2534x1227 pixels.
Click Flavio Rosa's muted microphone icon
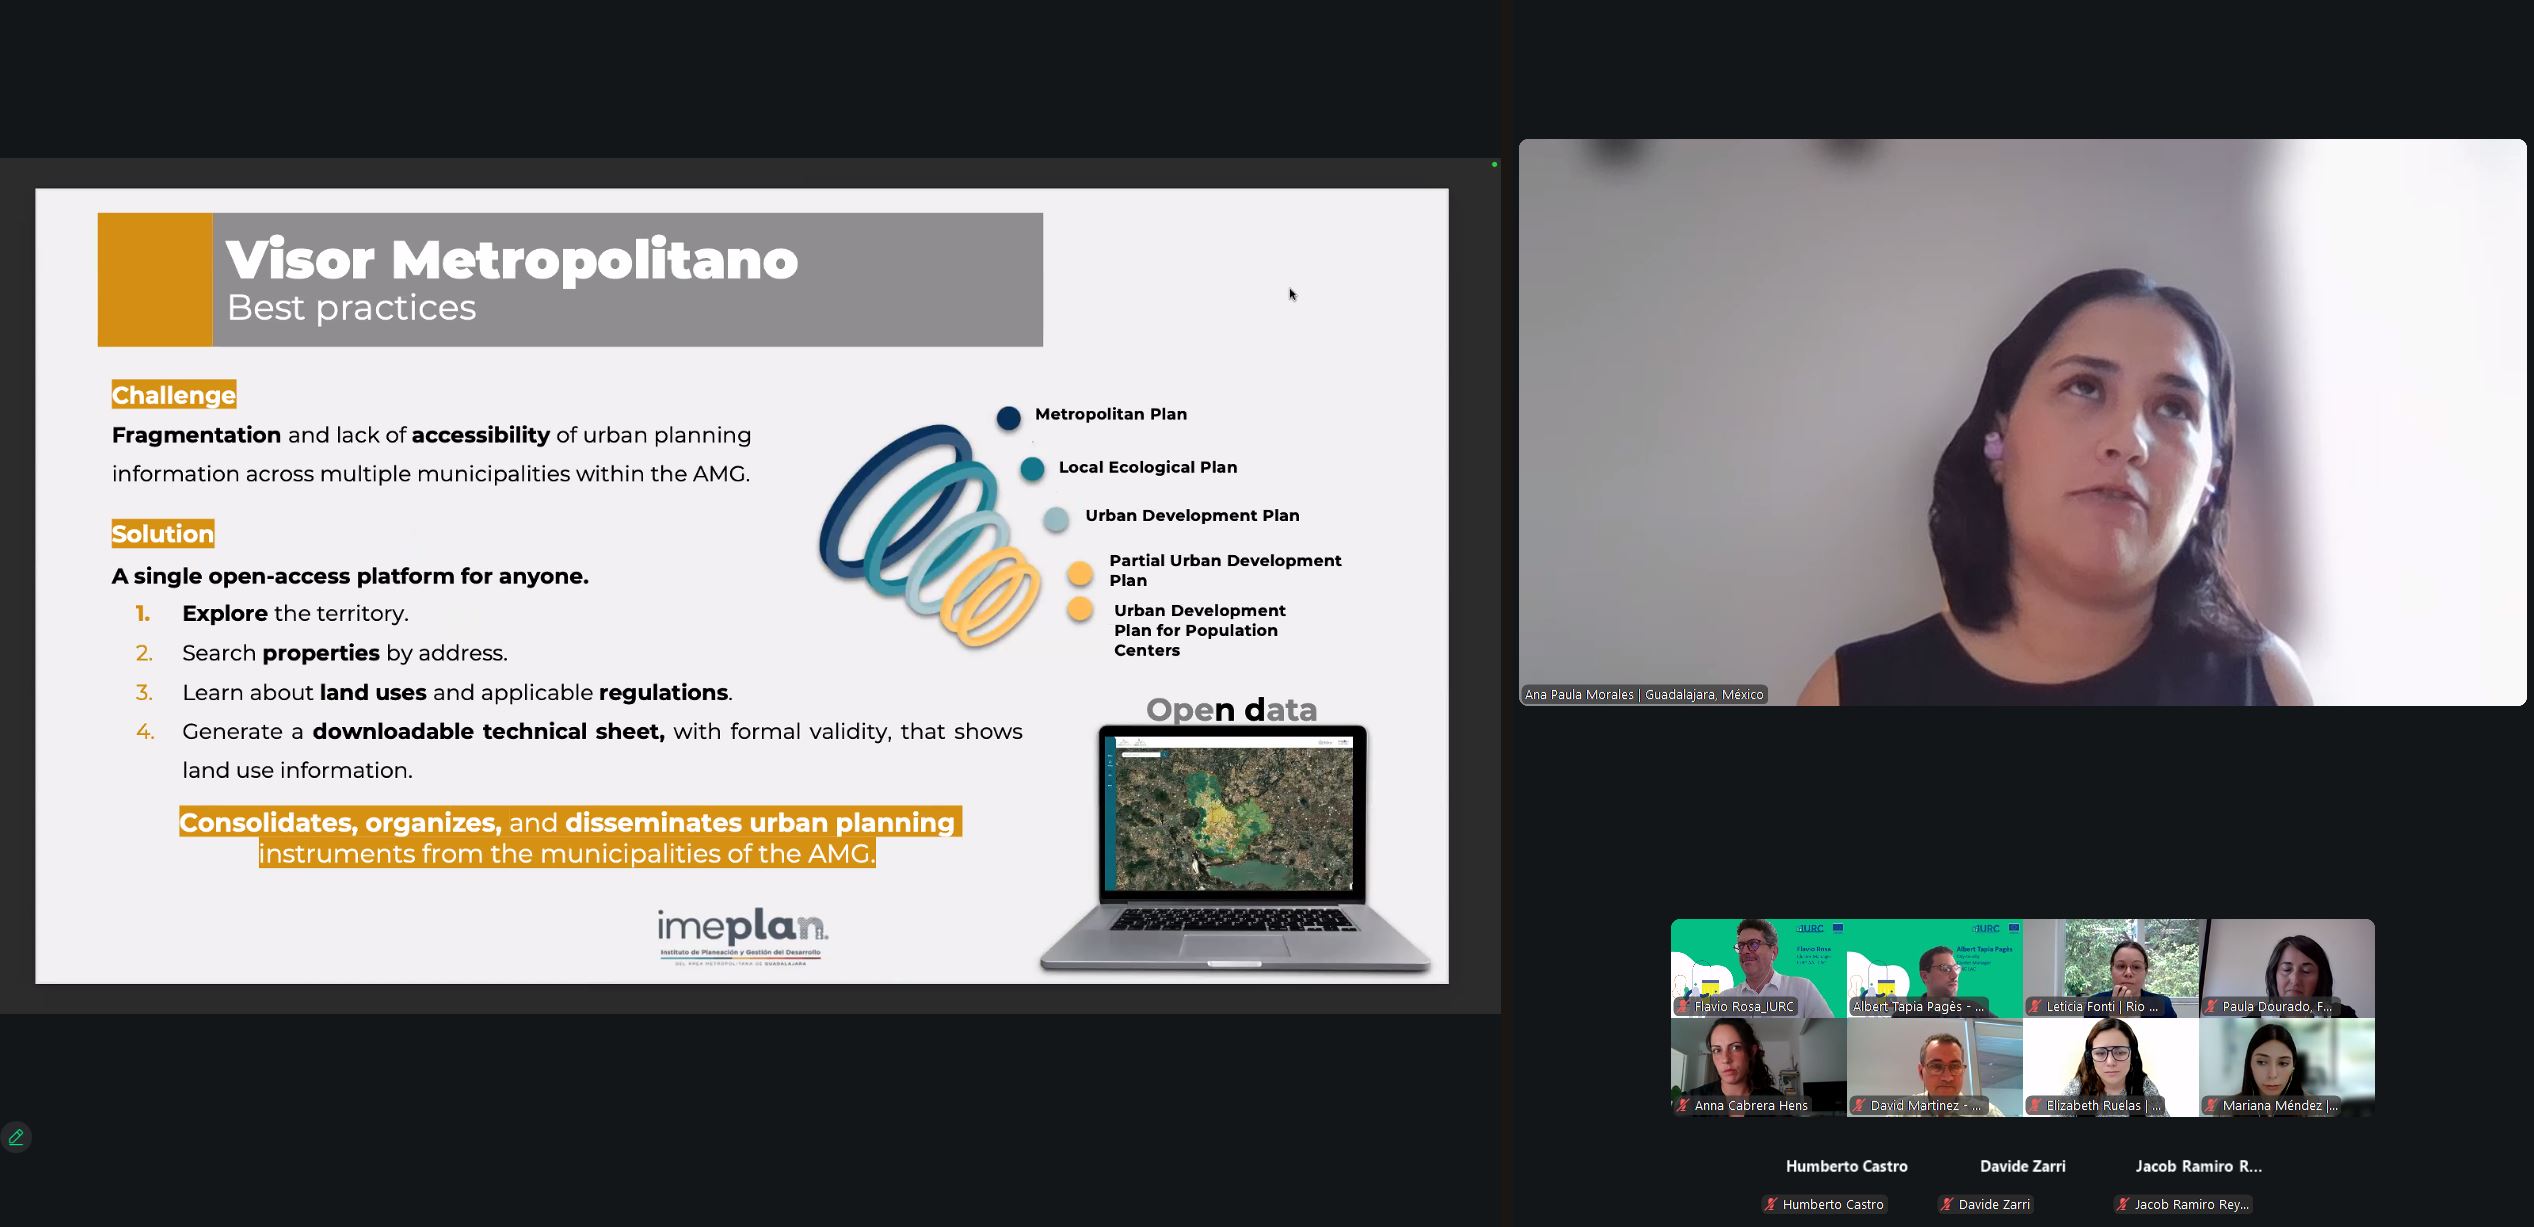pyautogui.click(x=1684, y=1007)
